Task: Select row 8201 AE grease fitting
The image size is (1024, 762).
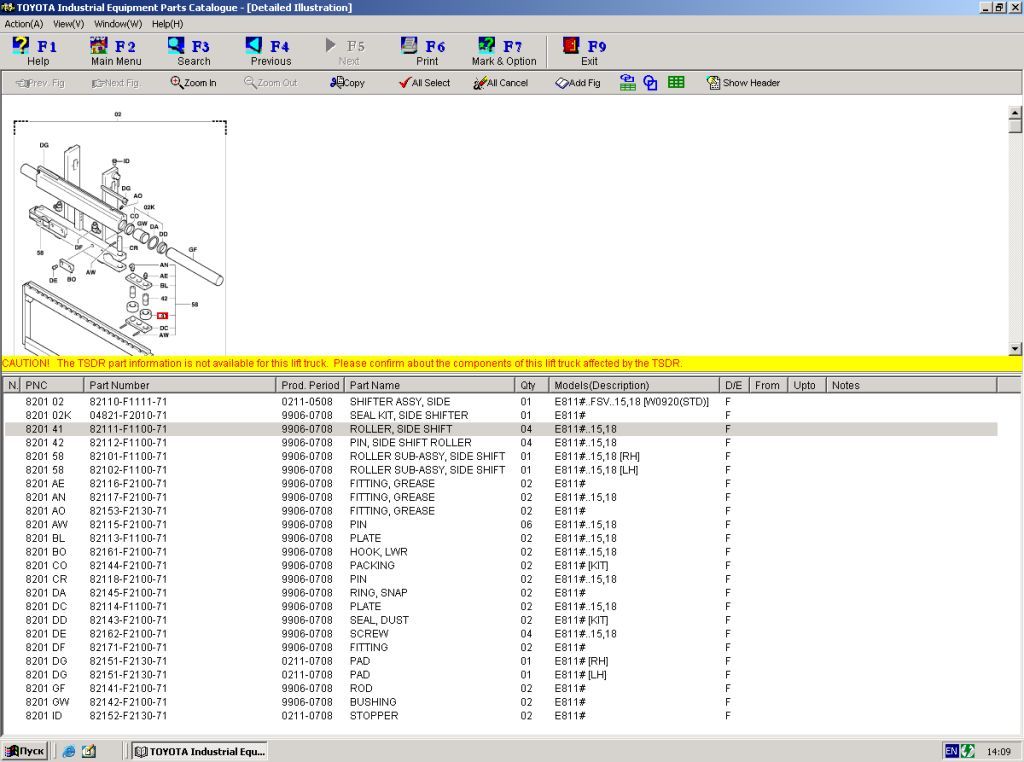Action: click(x=501, y=484)
